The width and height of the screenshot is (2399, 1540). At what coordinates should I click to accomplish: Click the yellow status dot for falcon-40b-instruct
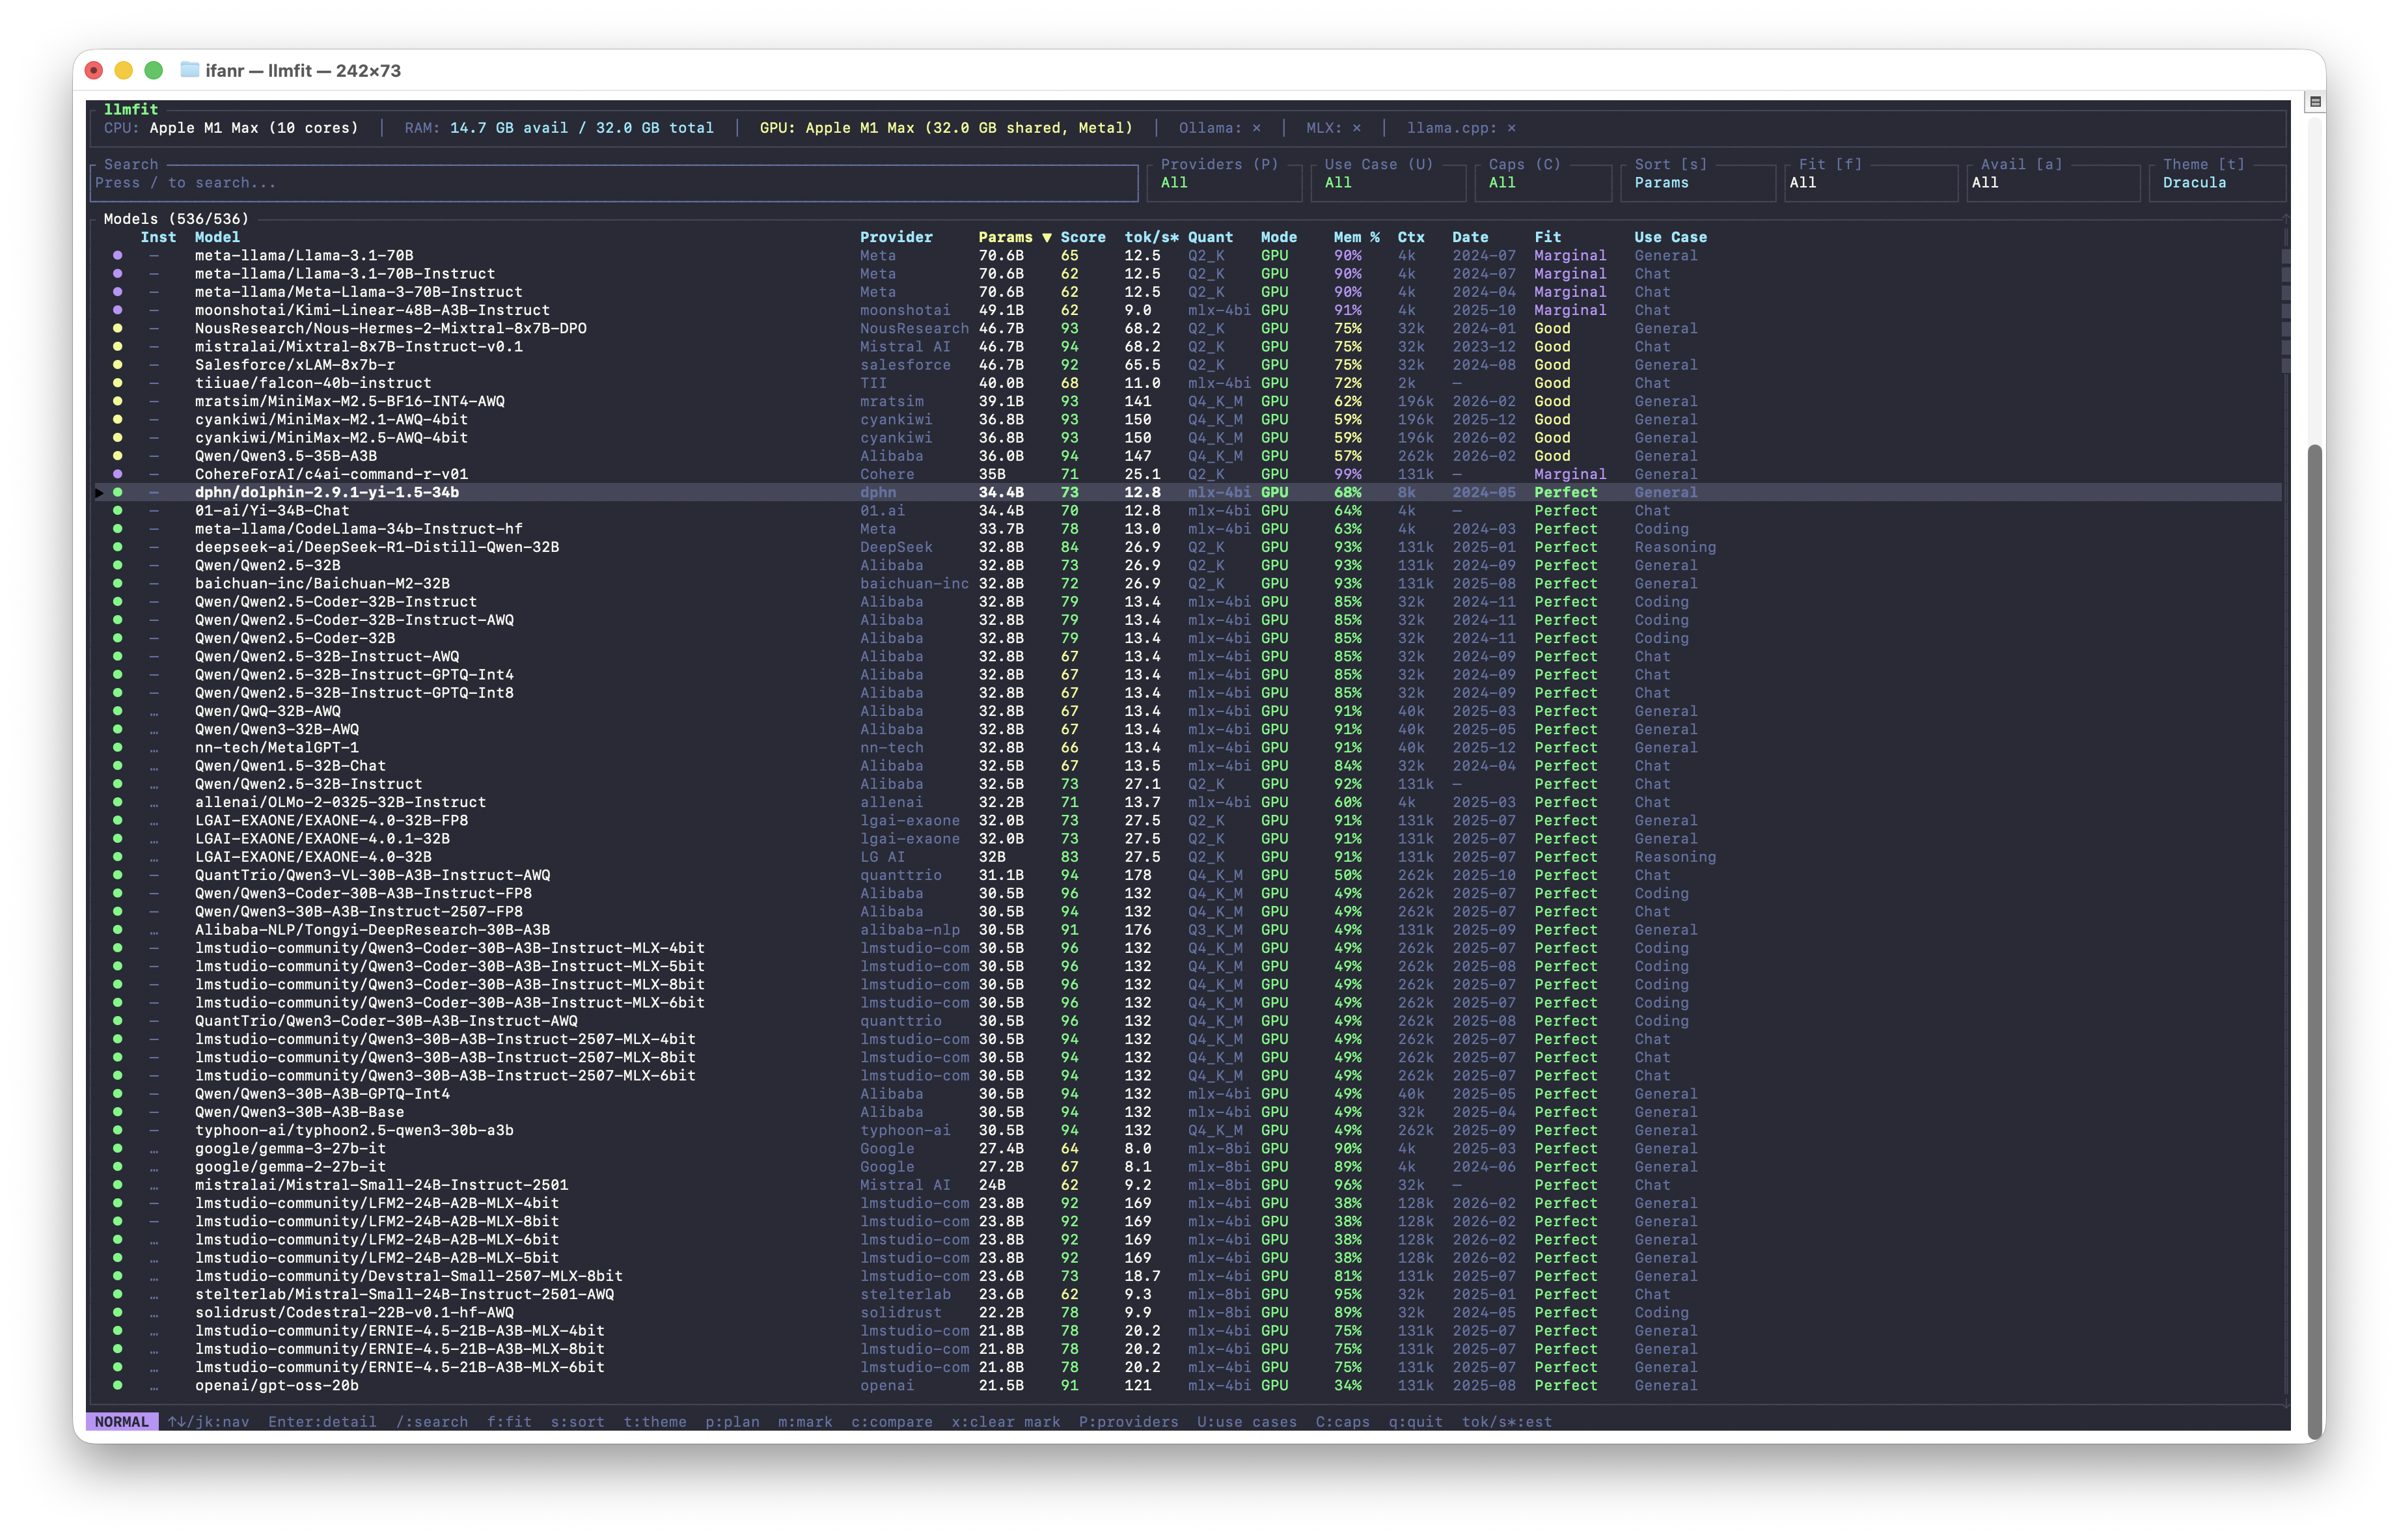click(x=118, y=383)
